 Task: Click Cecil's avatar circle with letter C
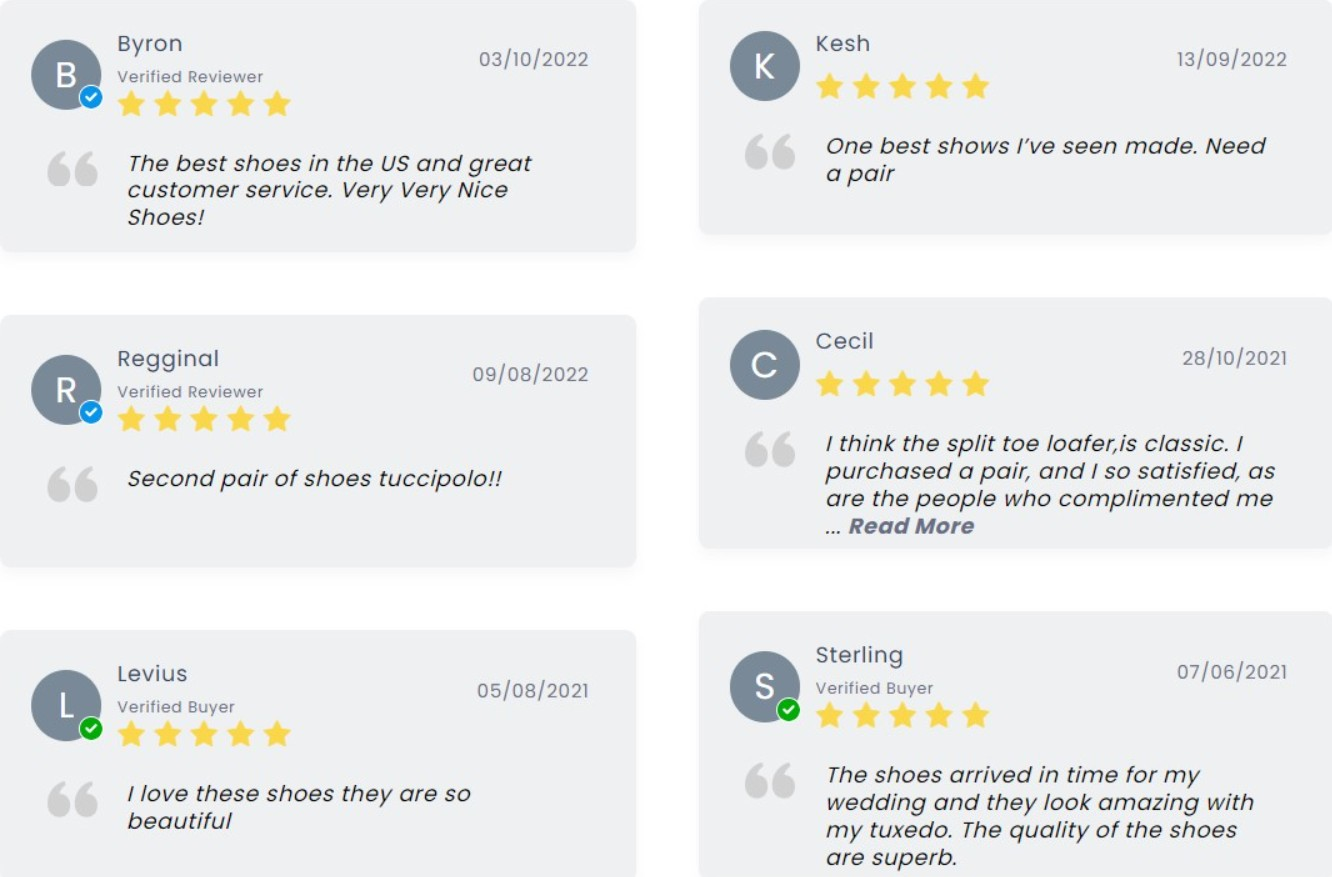pos(764,365)
